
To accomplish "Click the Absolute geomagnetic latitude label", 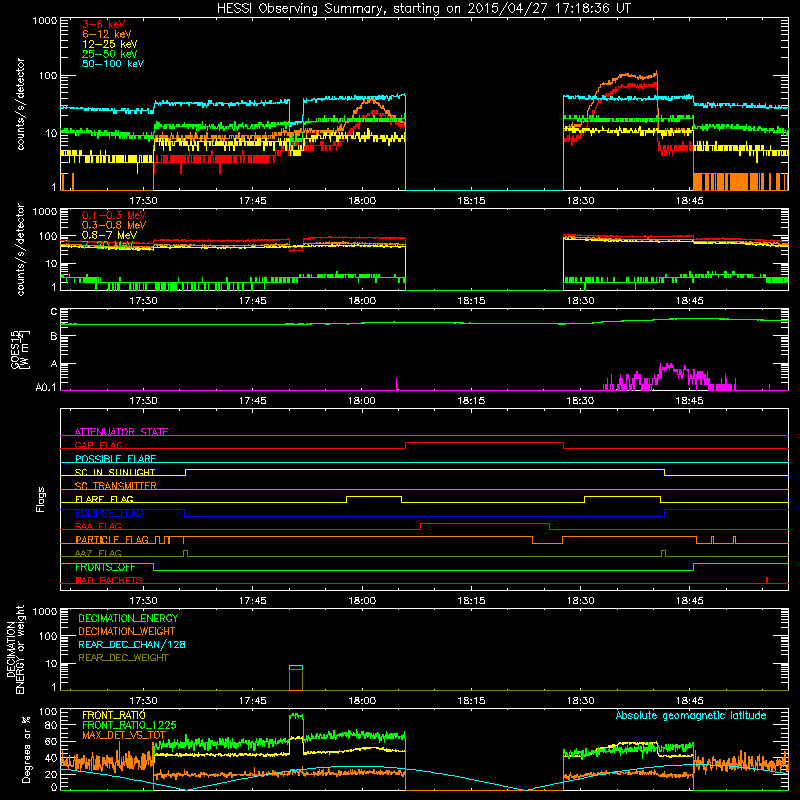I will [x=691, y=715].
